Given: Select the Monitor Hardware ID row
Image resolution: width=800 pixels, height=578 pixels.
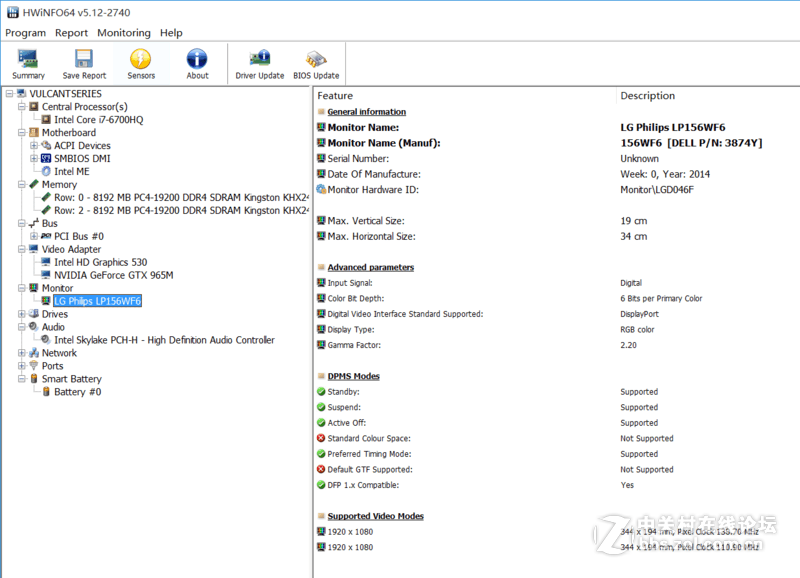Looking at the screenshot, I should tap(372, 189).
